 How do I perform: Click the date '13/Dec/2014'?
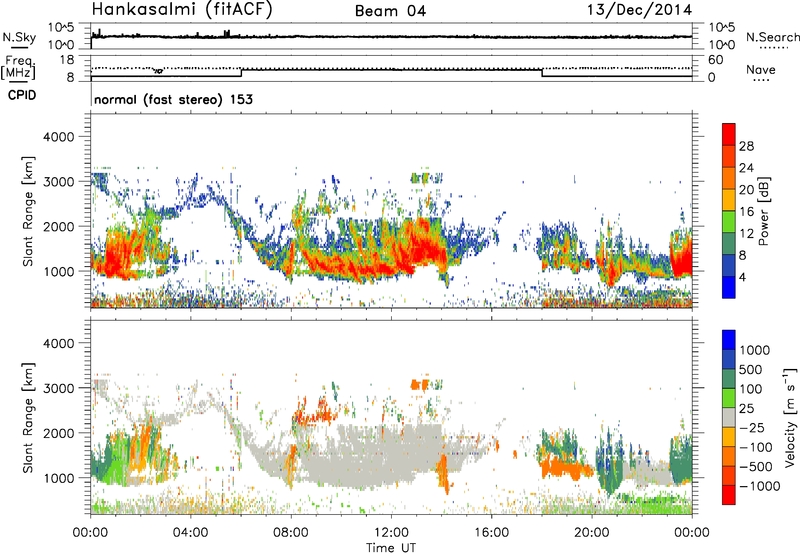[639, 10]
